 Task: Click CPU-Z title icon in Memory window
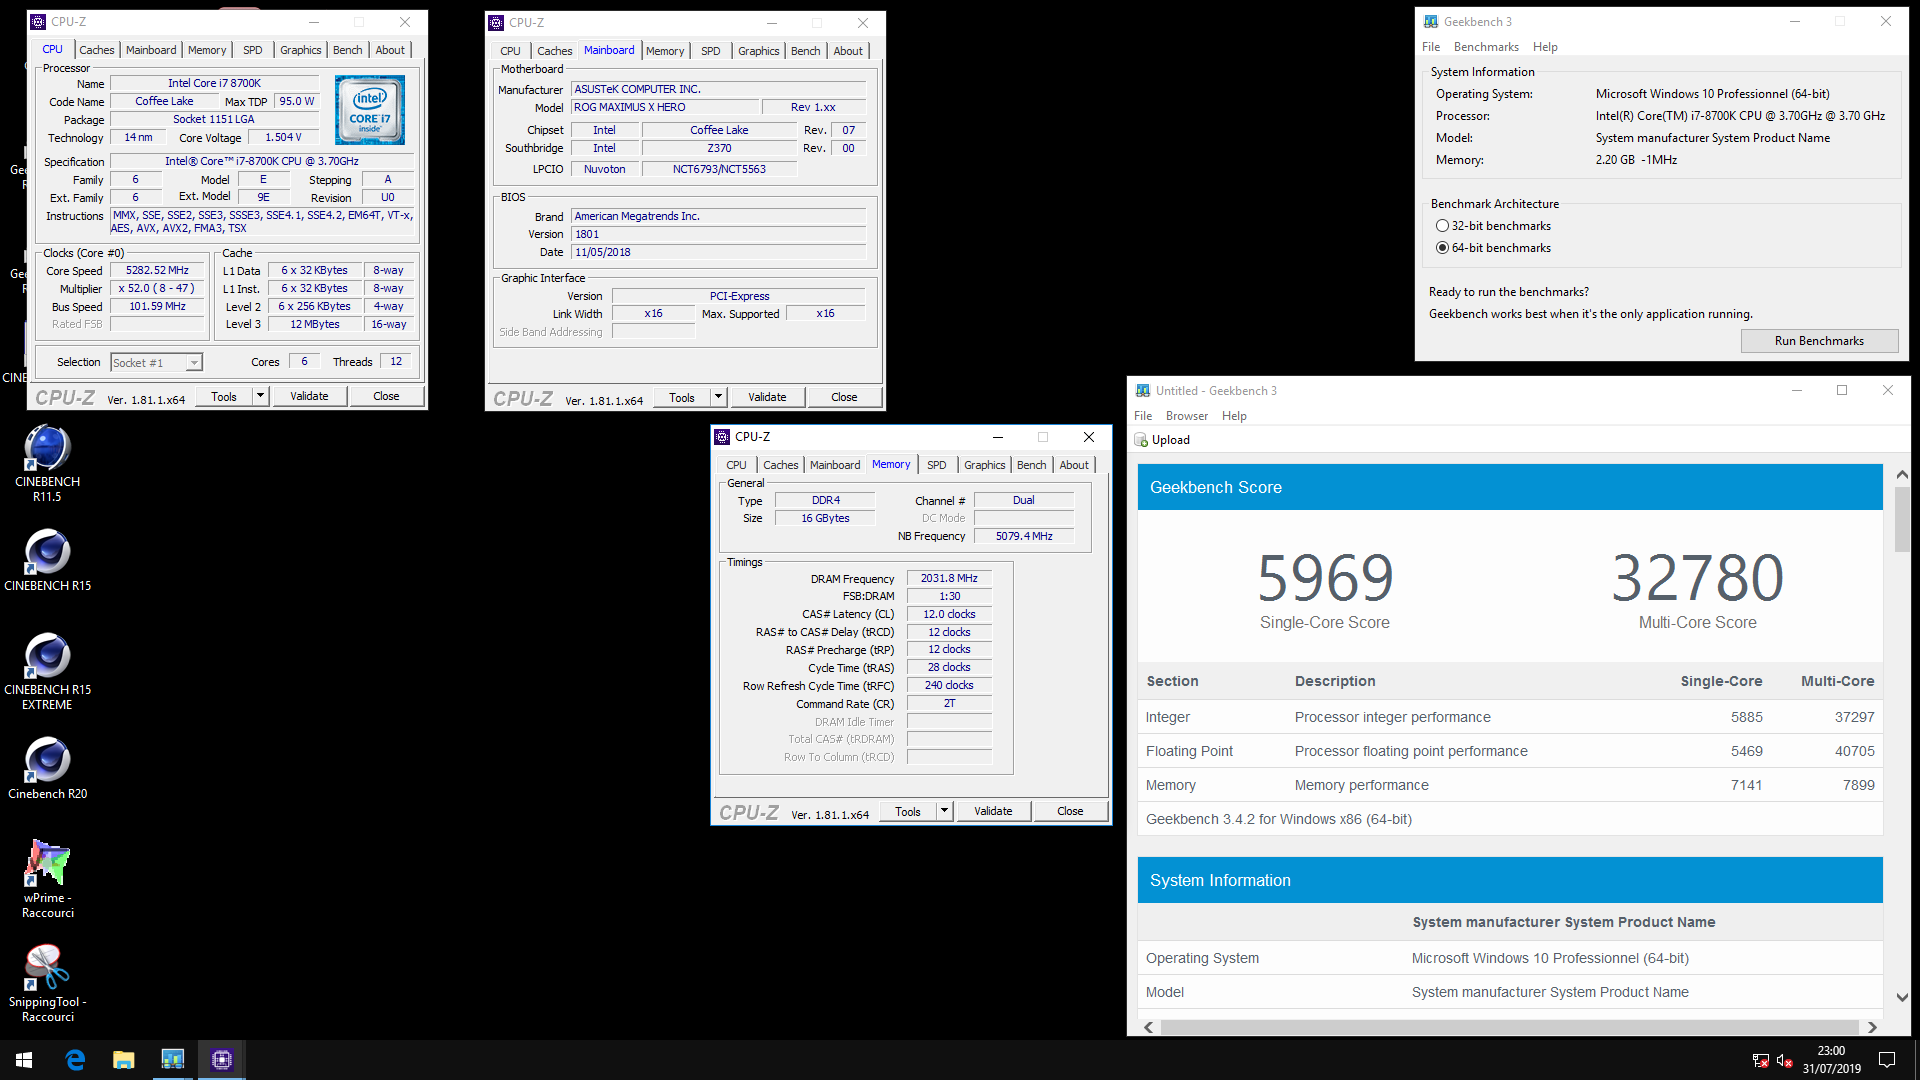pos(722,437)
